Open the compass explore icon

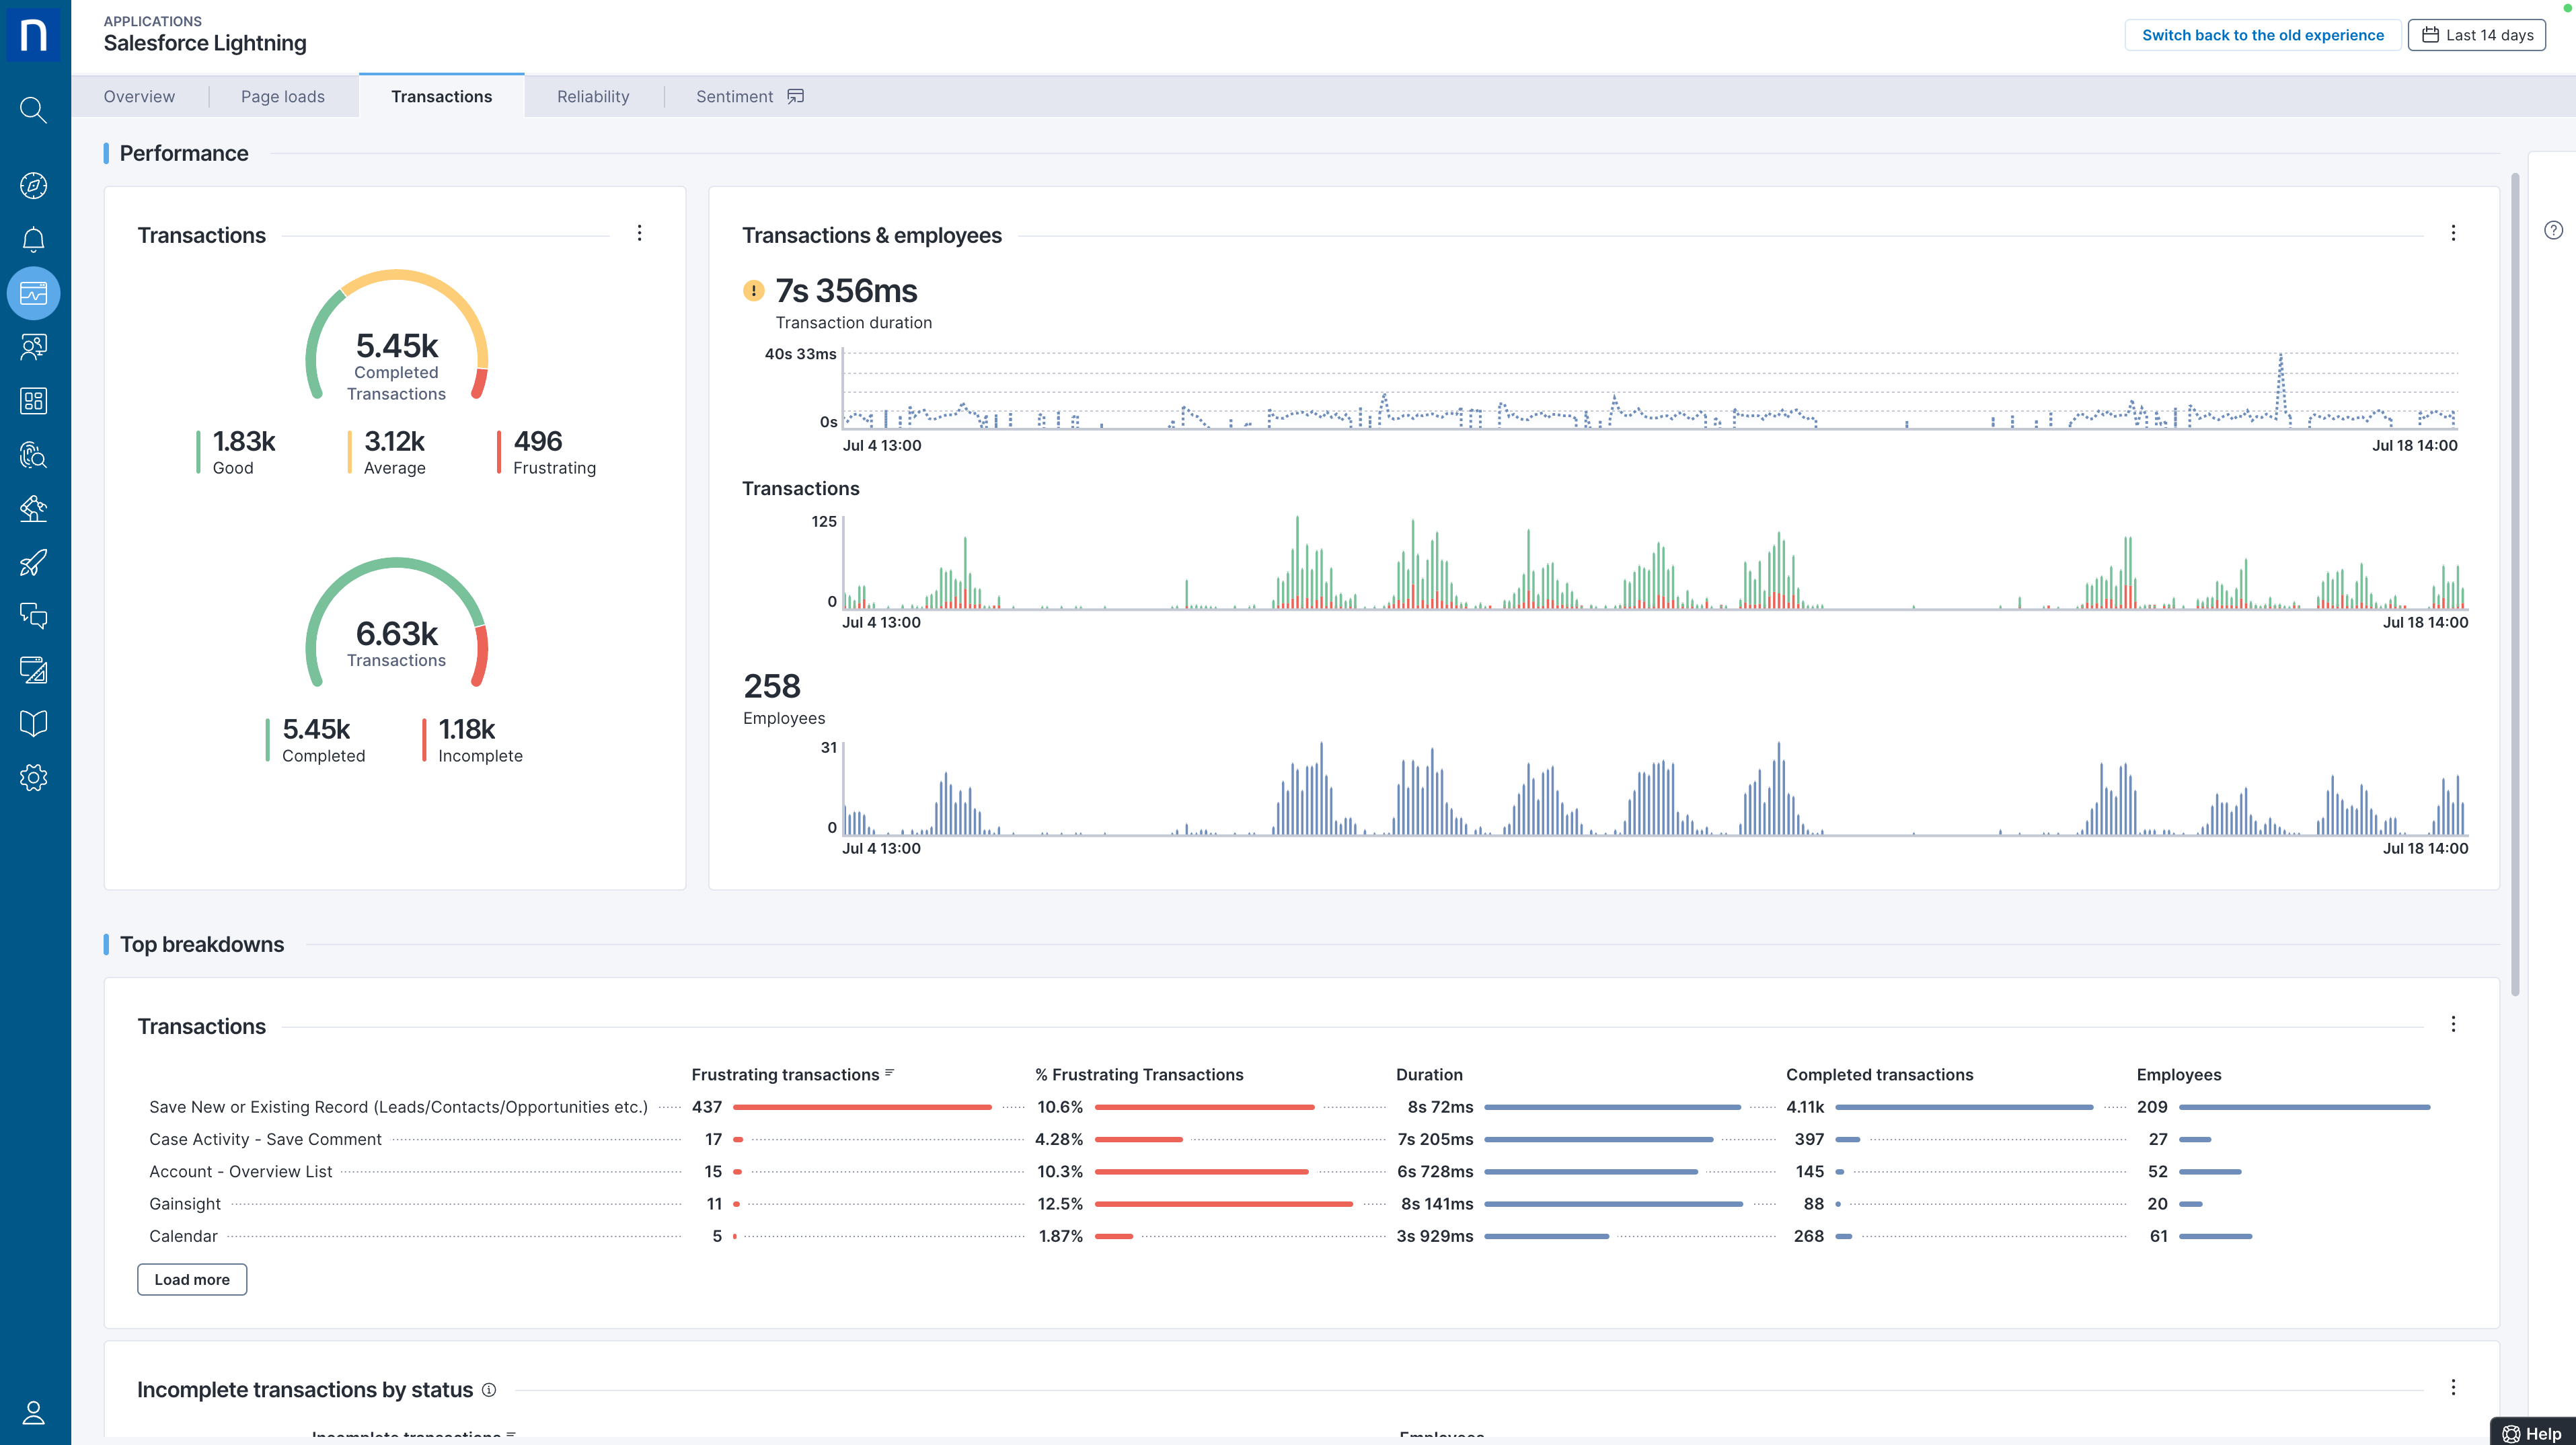click(33, 186)
